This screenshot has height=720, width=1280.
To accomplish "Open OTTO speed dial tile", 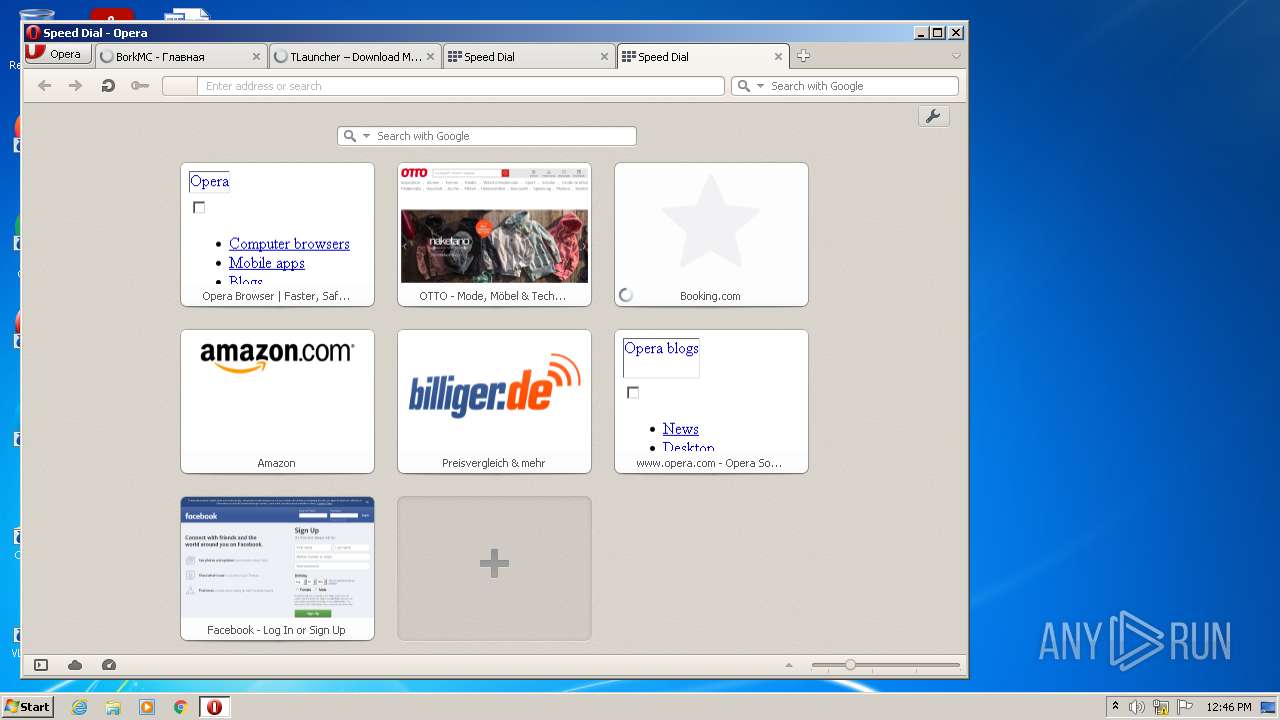I will 494,234.
